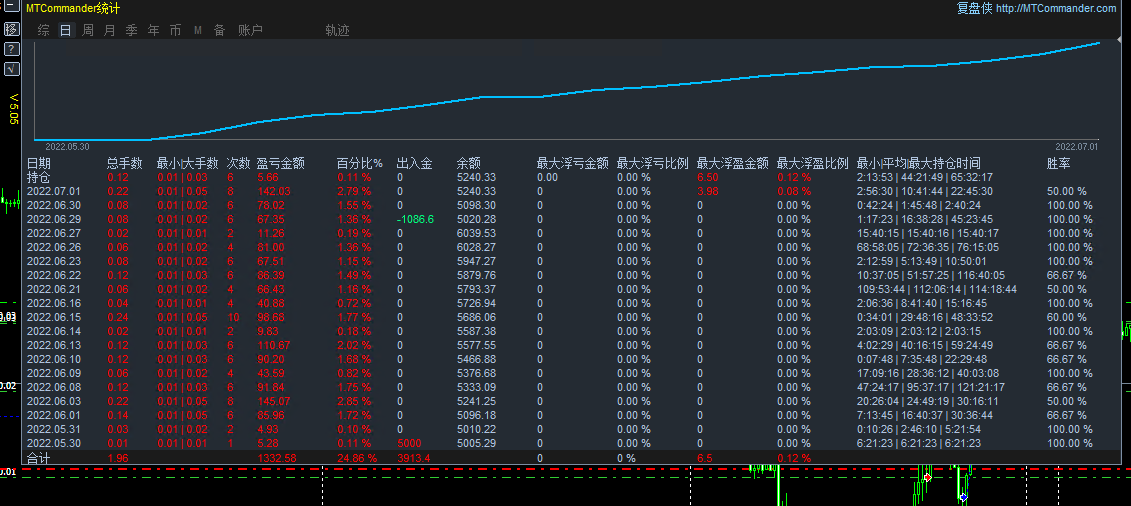
Task: Switch to the 周 weekly tab
Action: click(x=88, y=30)
